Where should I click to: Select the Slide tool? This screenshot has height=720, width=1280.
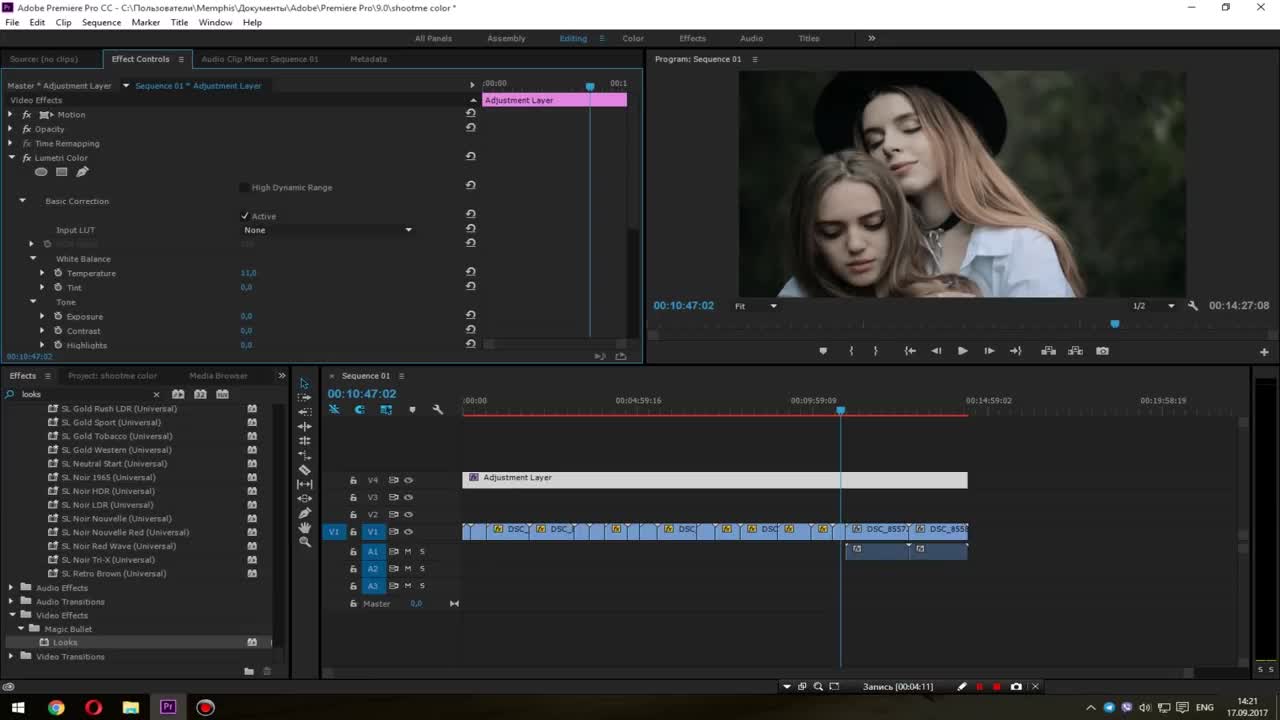click(304, 498)
